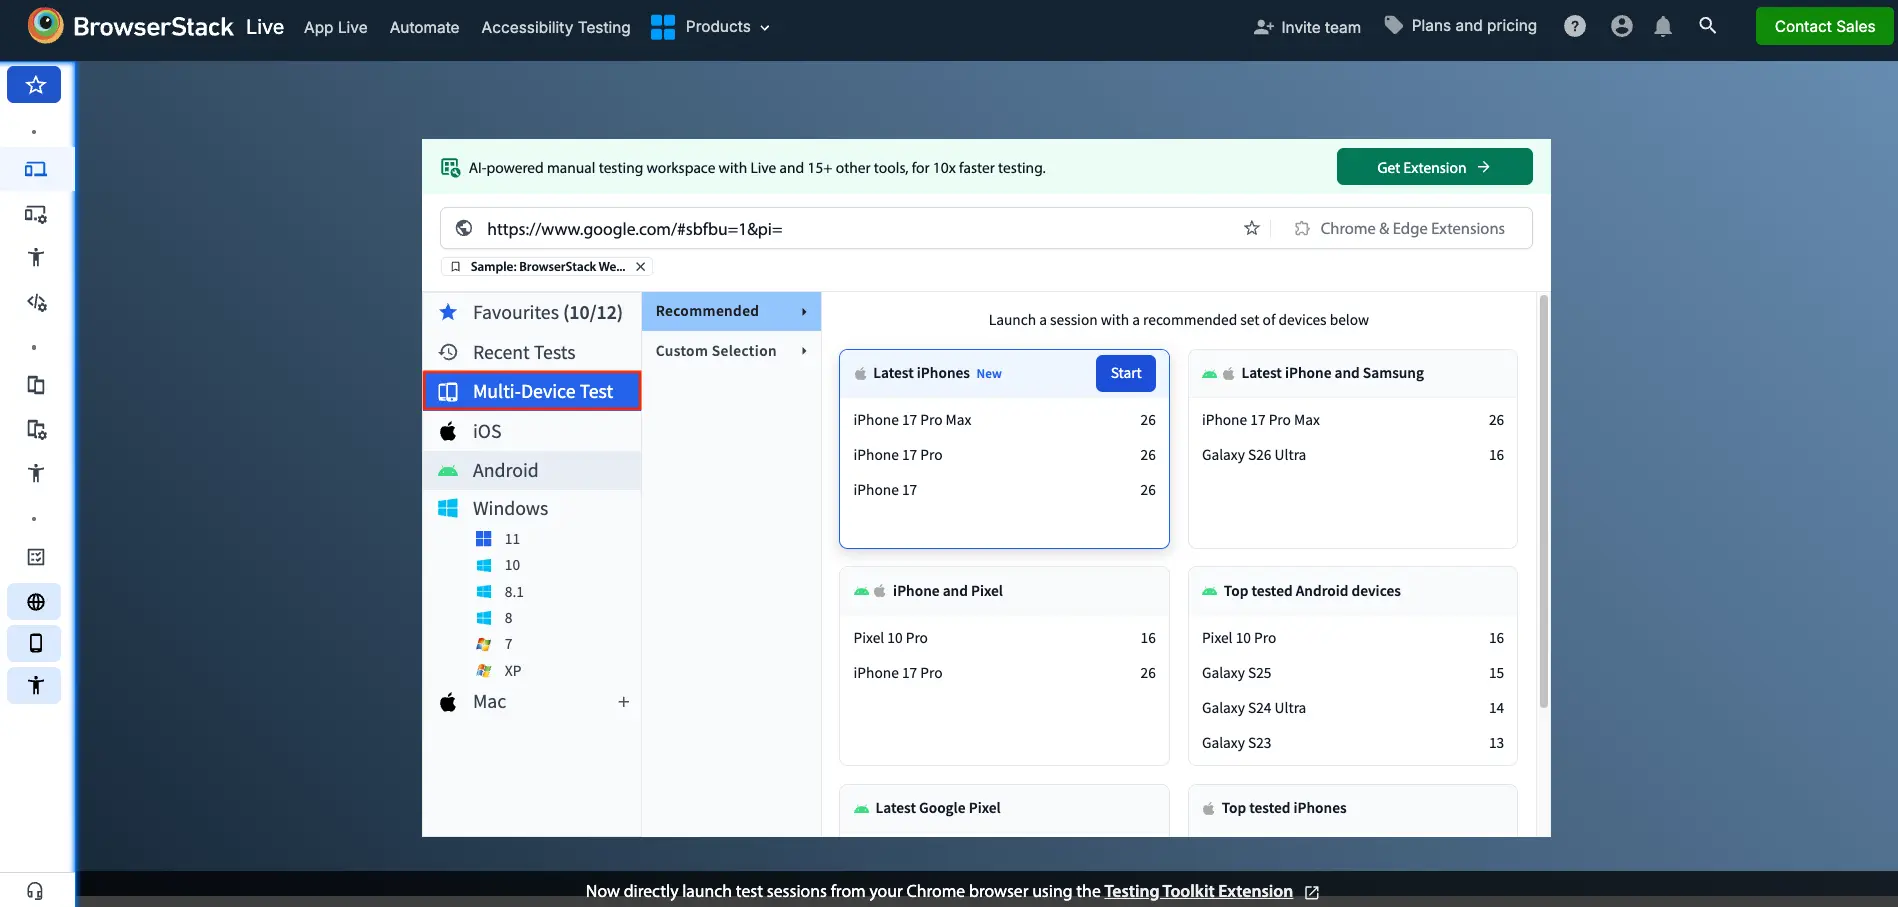Click the bottom accessibility figure sidebar icon
Screen dimensions: 1898x907
point(35,685)
